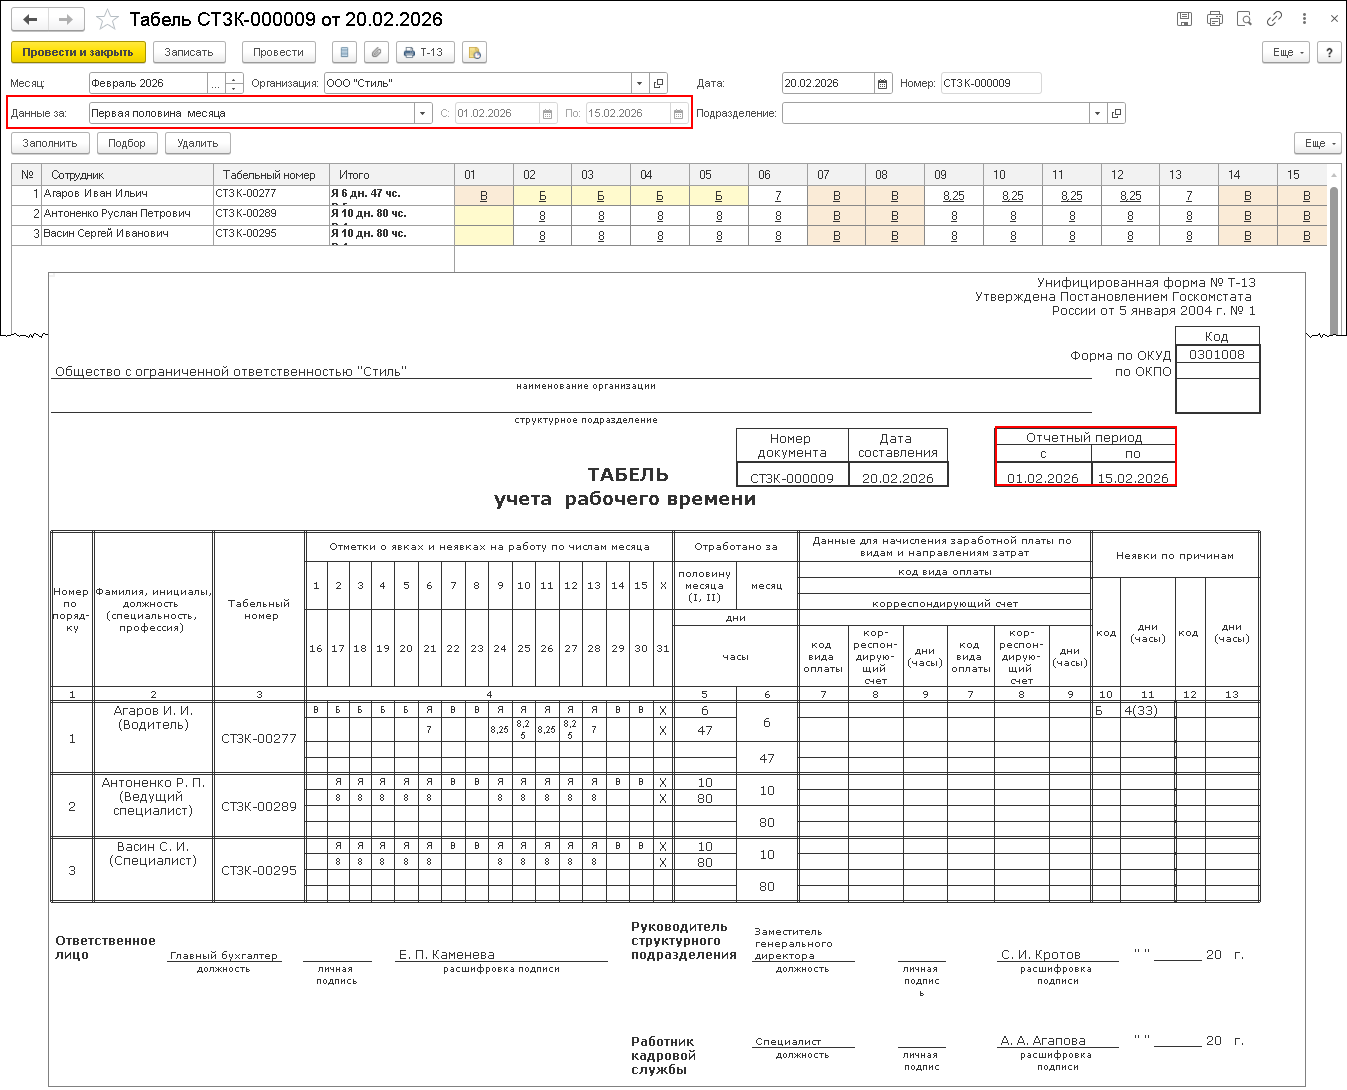Click Антоненко's day 02 cell 8

542,216
